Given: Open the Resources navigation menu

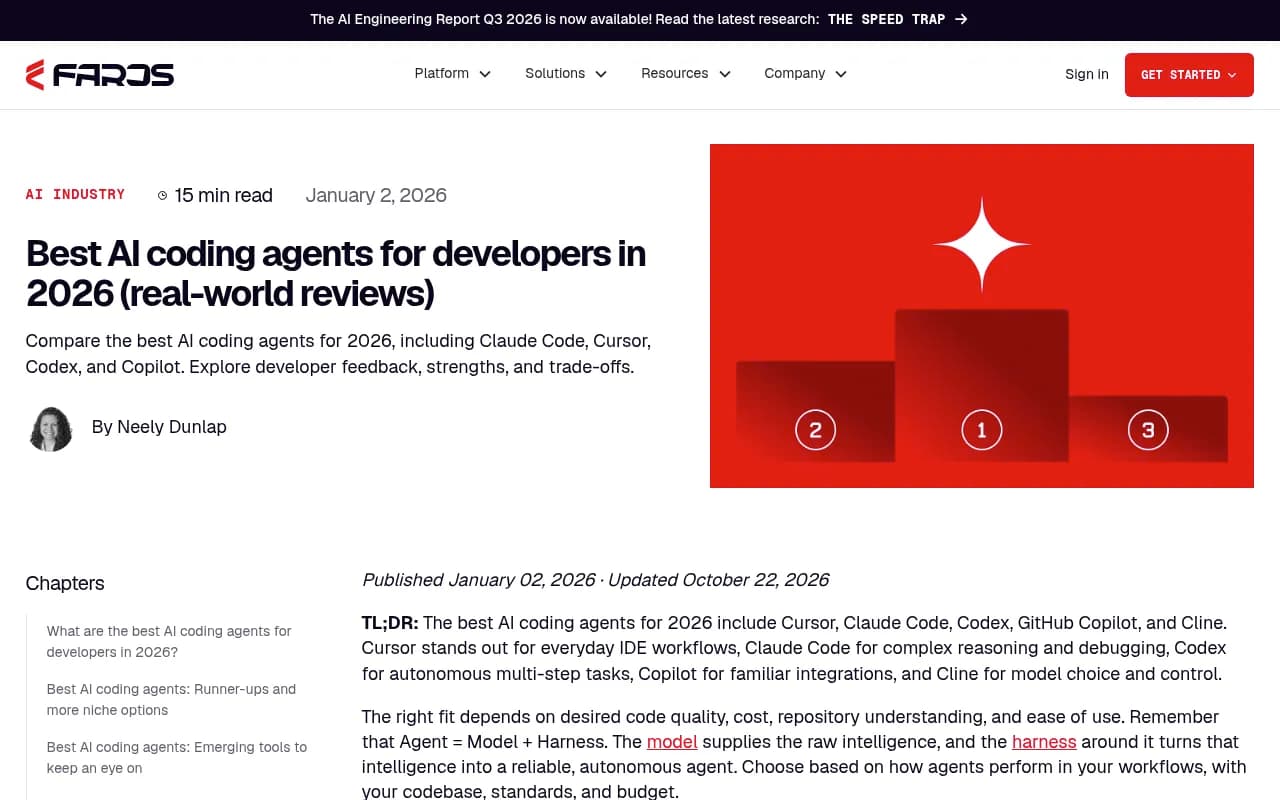Looking at the screenshot, I should (x=686, y=74).
